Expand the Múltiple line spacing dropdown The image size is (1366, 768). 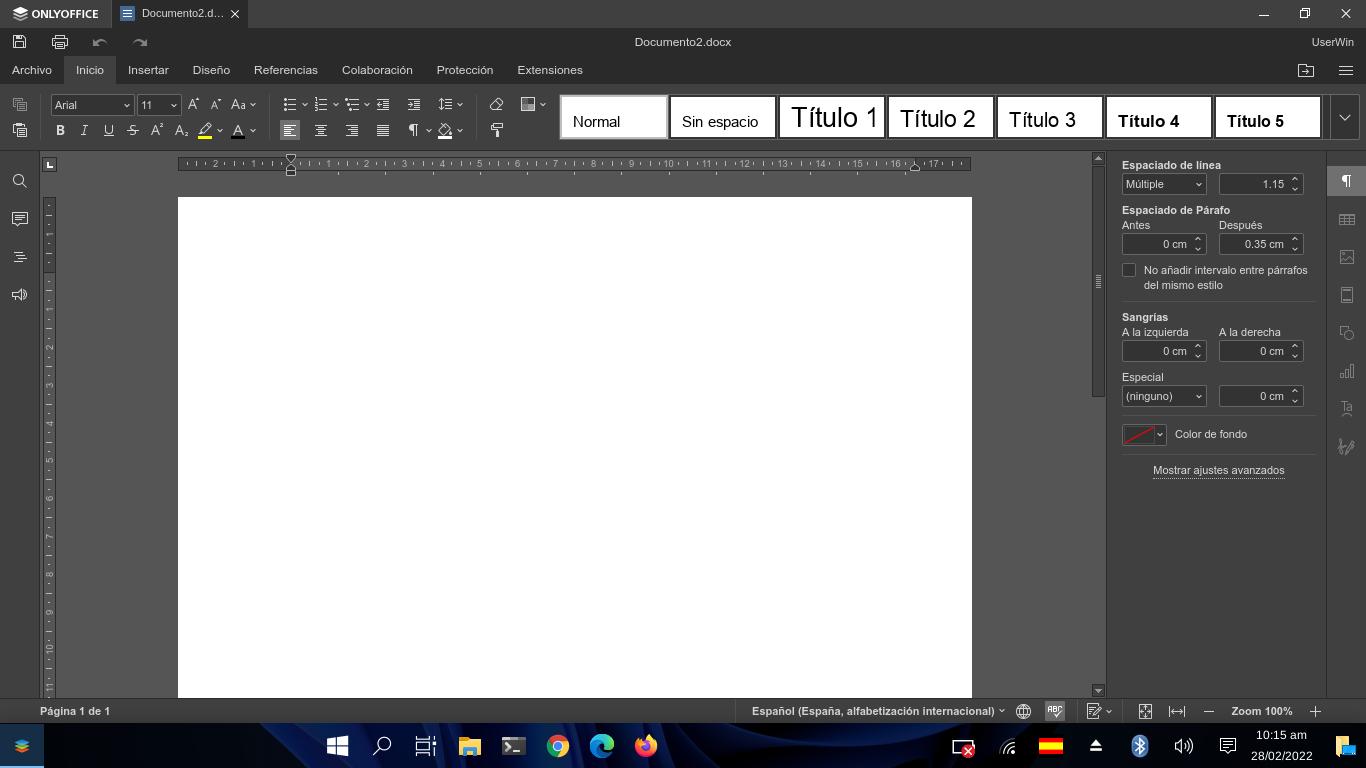[x=1164, y=184]
